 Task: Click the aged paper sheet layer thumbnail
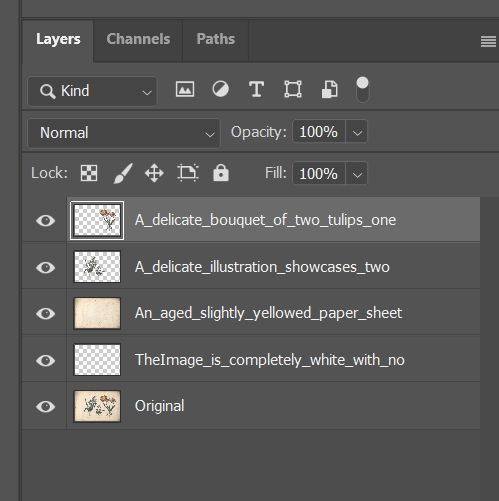coord(97,313)
